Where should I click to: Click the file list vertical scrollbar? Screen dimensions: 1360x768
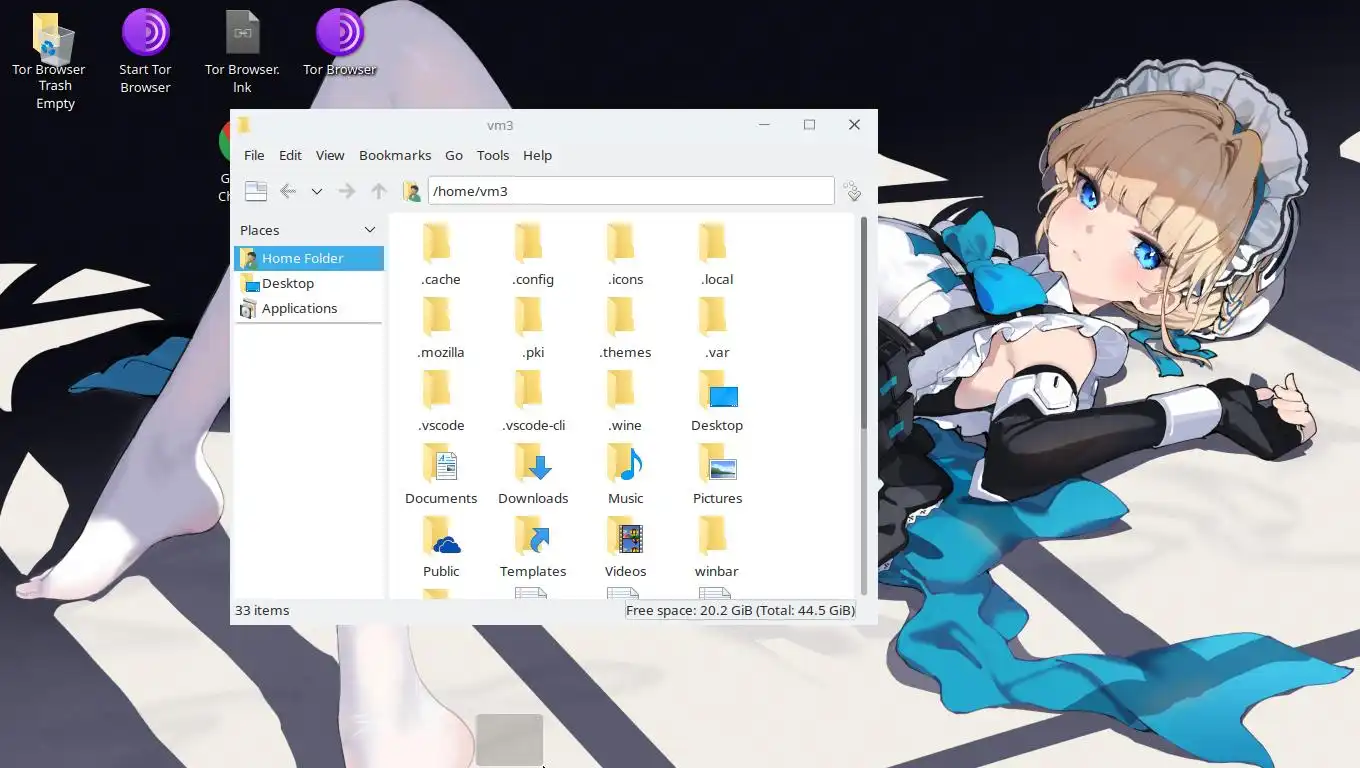pos(864,323)
